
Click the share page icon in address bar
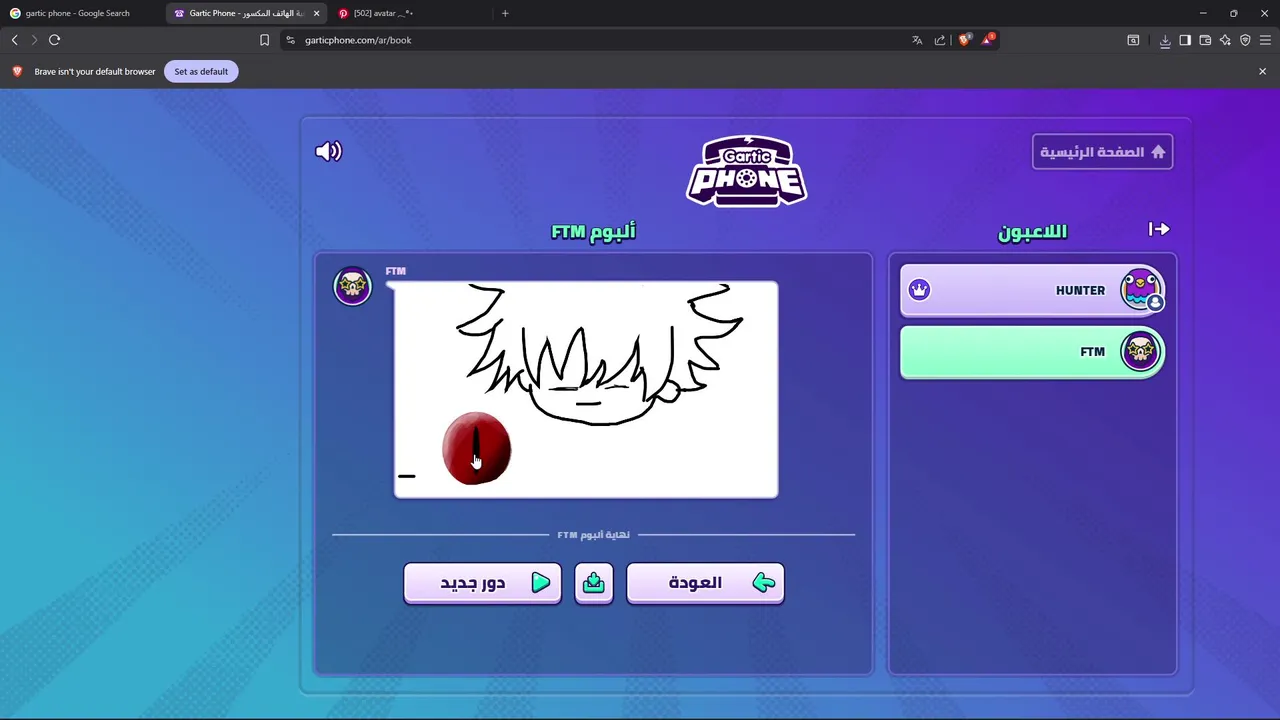coord(940,40)
